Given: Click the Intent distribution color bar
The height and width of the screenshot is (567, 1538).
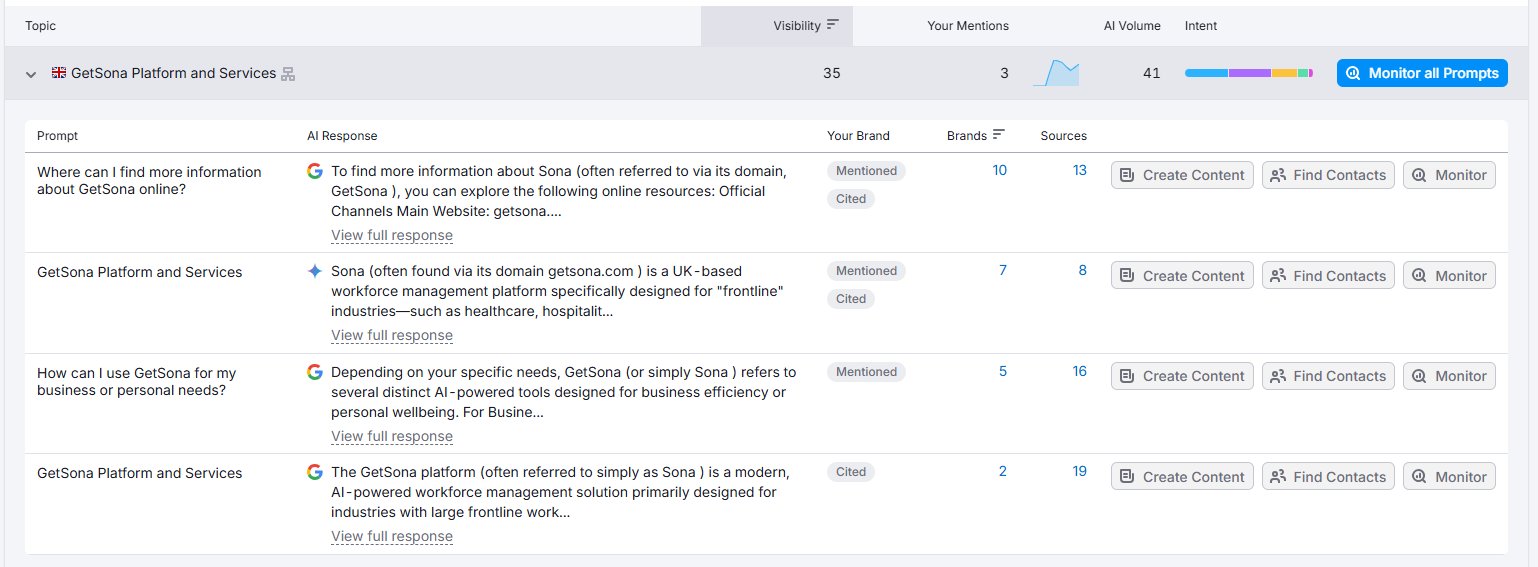Looking at the screenshot, I should pos(1249,73).
